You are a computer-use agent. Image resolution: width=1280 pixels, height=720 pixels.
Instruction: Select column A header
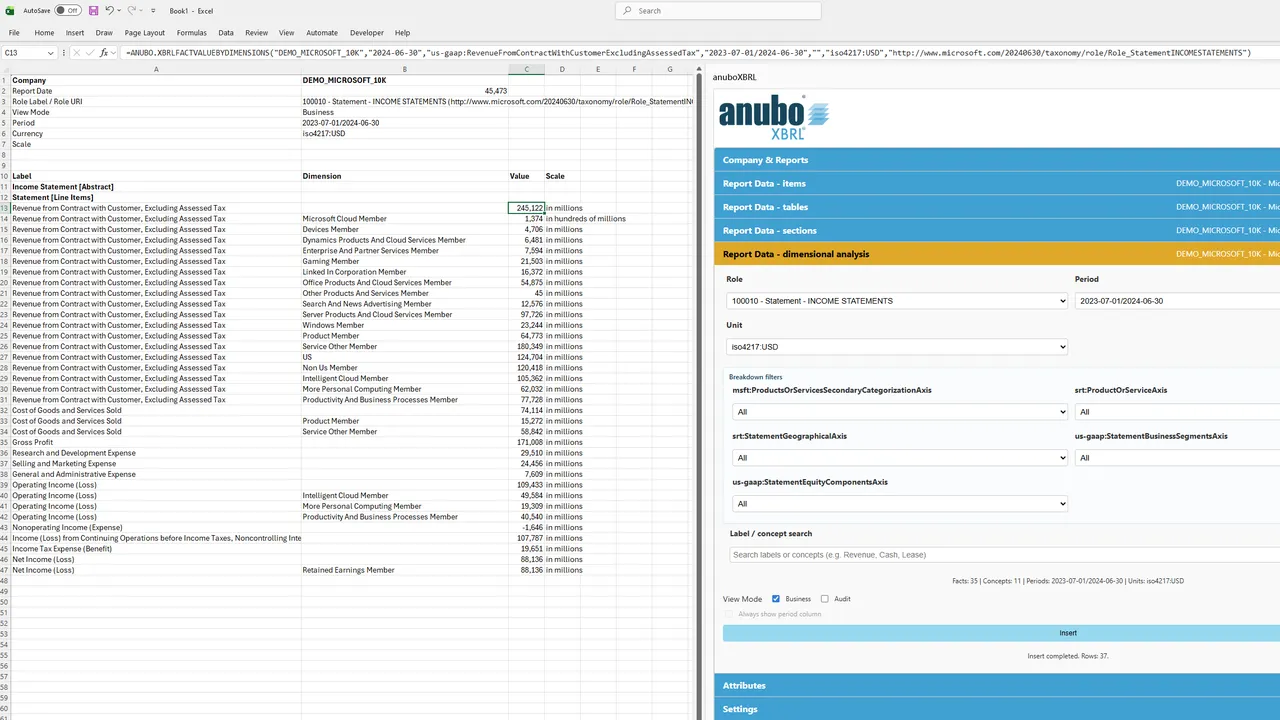coord(156,69)
